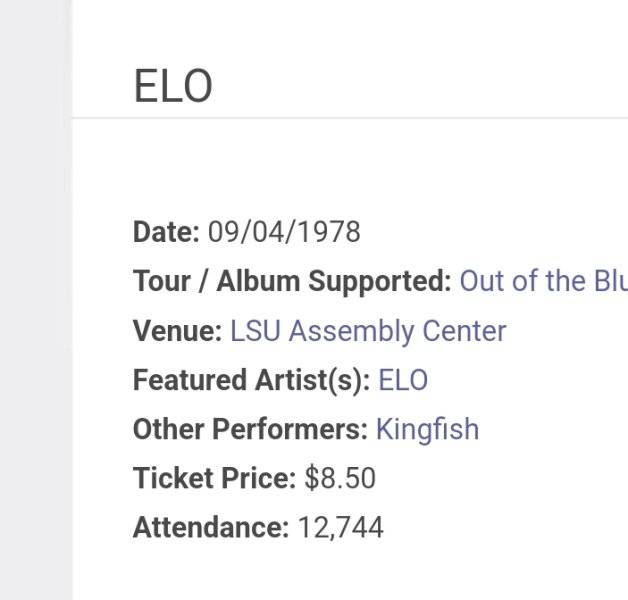Open the Kingfish performer link
The width and height of the screenshot is (628, 600).
pos(427,430)
